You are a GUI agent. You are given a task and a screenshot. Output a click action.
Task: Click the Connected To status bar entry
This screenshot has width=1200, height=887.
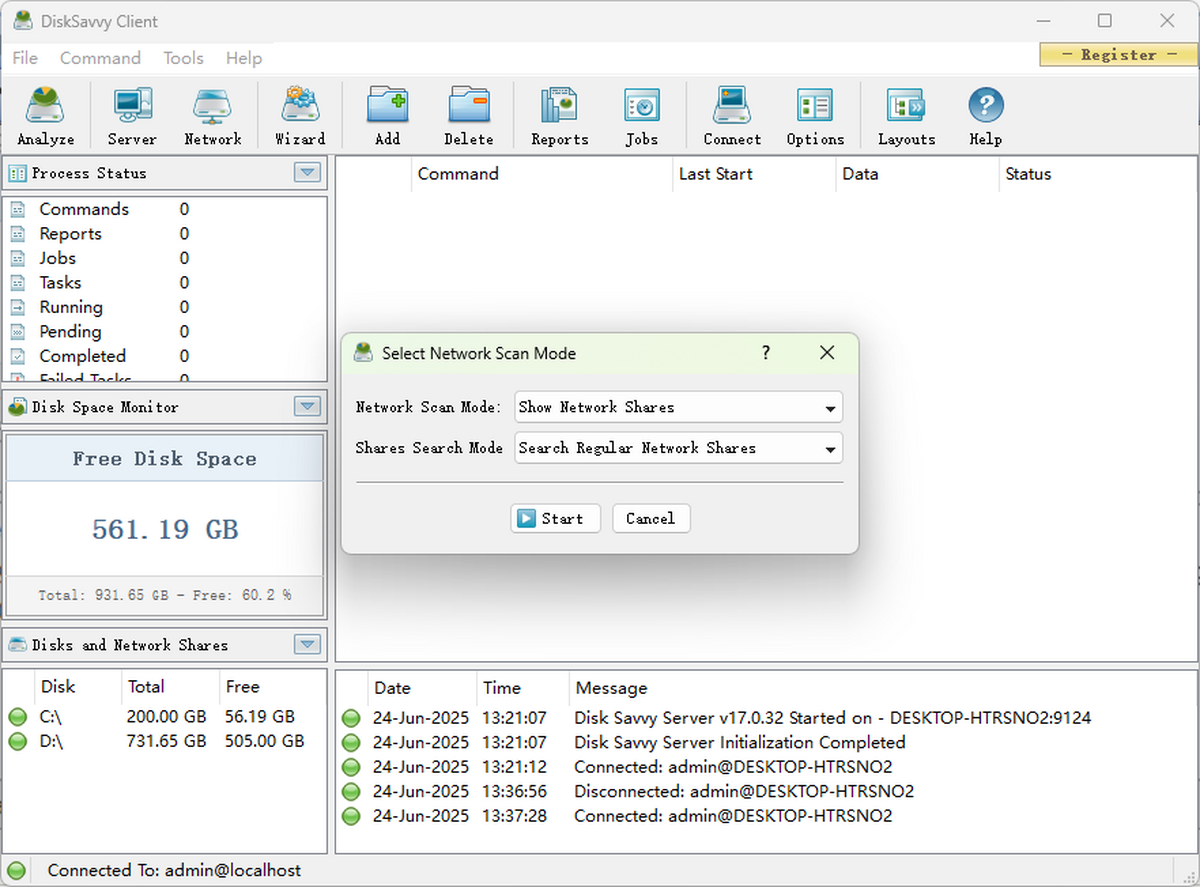pos(175,870)
